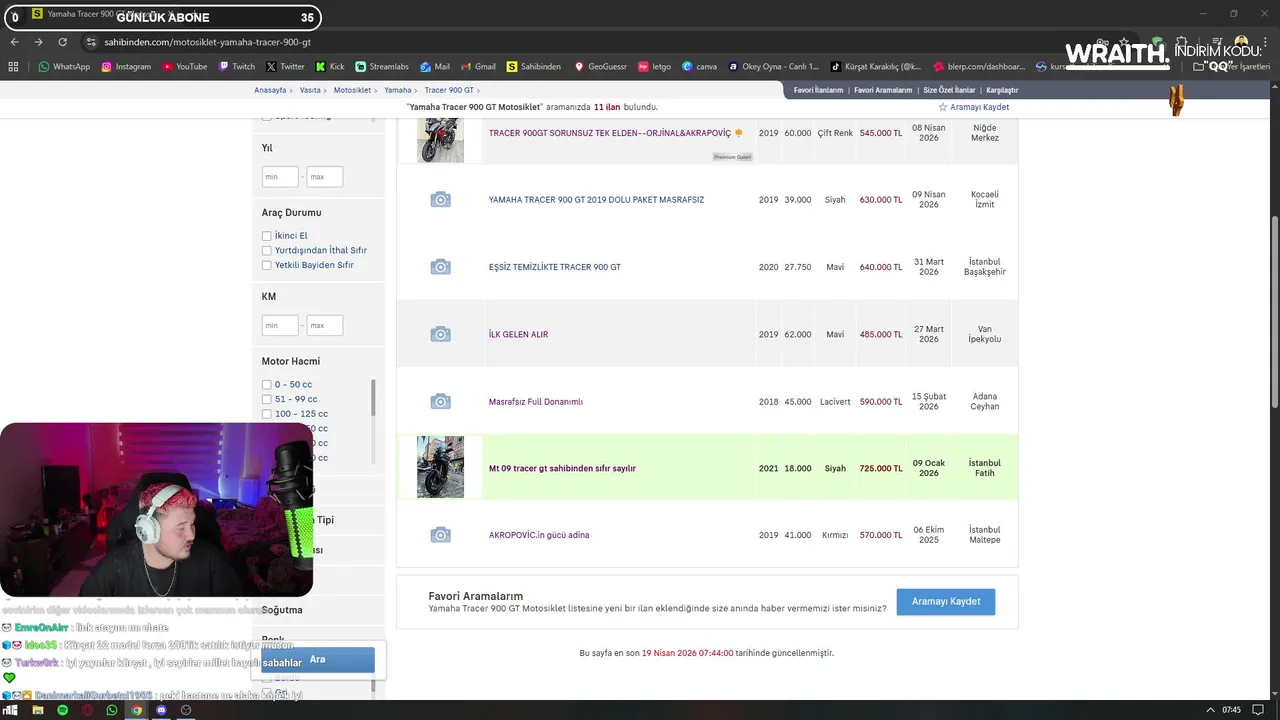Click the Yıl max input field
Image resolution: width=1280 pixels, height=720 pixels.
[325, 177]
